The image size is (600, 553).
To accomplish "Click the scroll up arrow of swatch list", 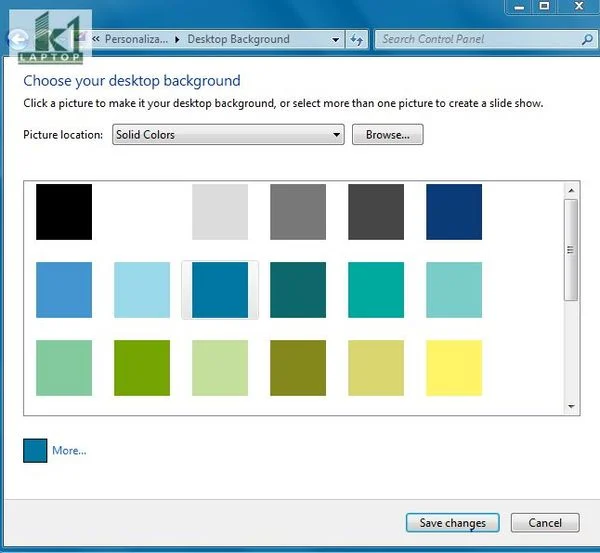I will 571,191.
